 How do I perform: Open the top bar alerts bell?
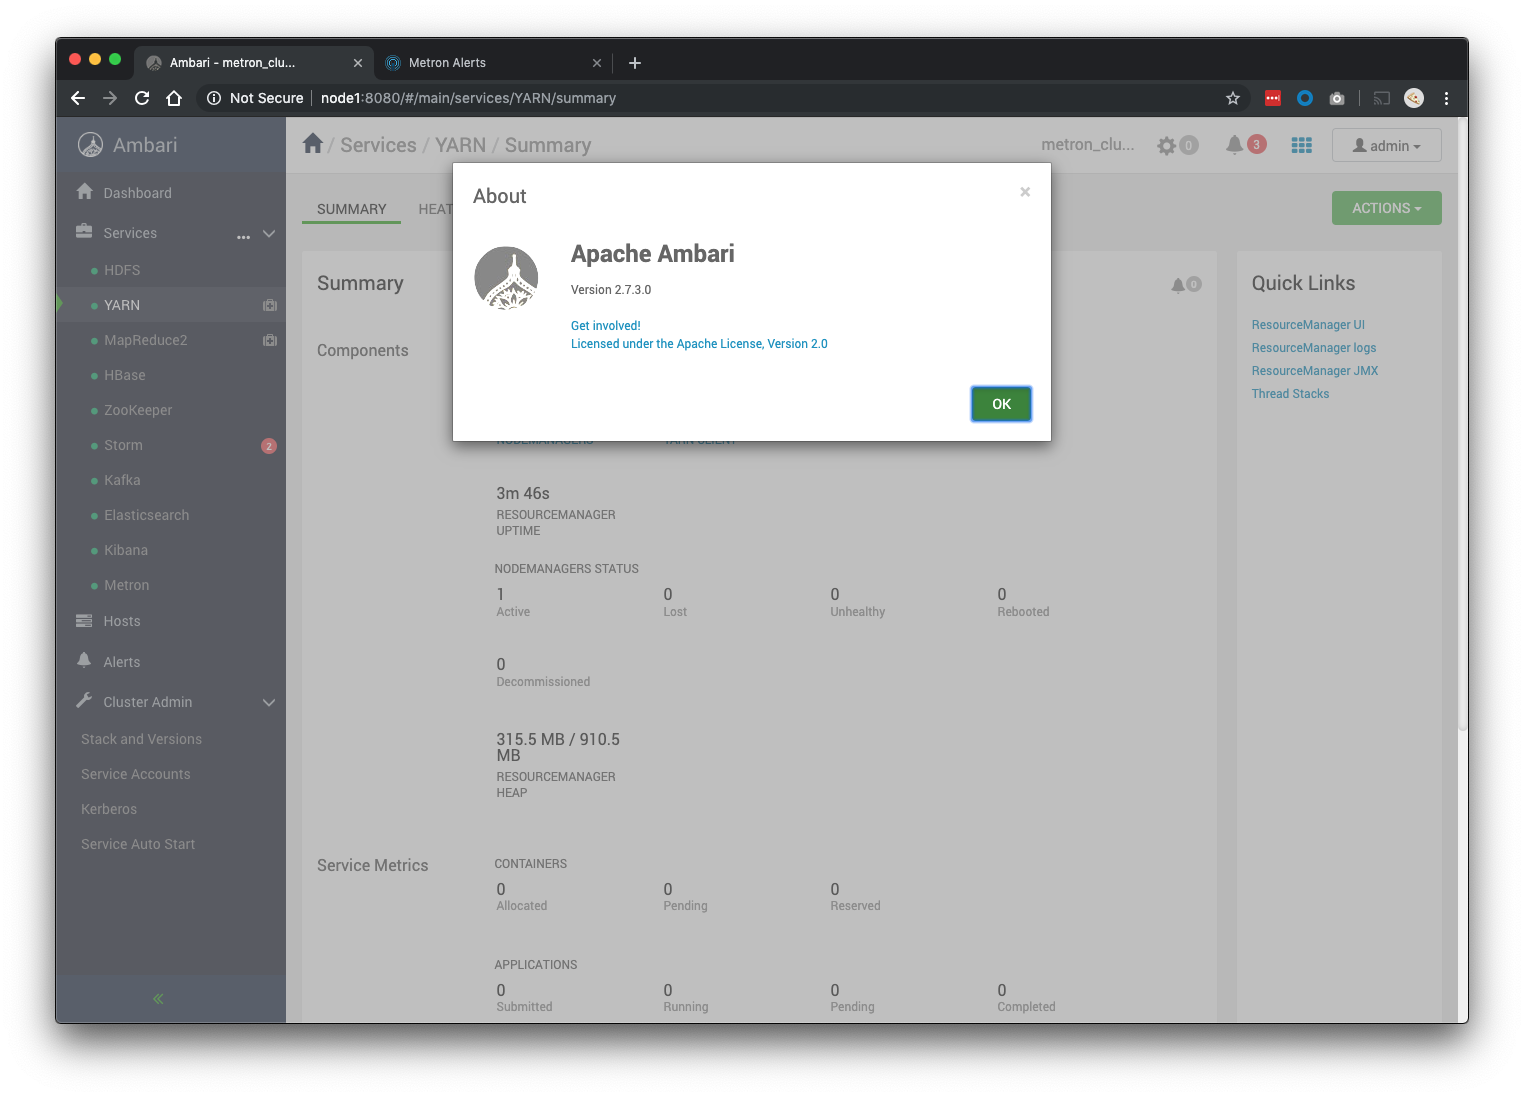click(1235, 145)
